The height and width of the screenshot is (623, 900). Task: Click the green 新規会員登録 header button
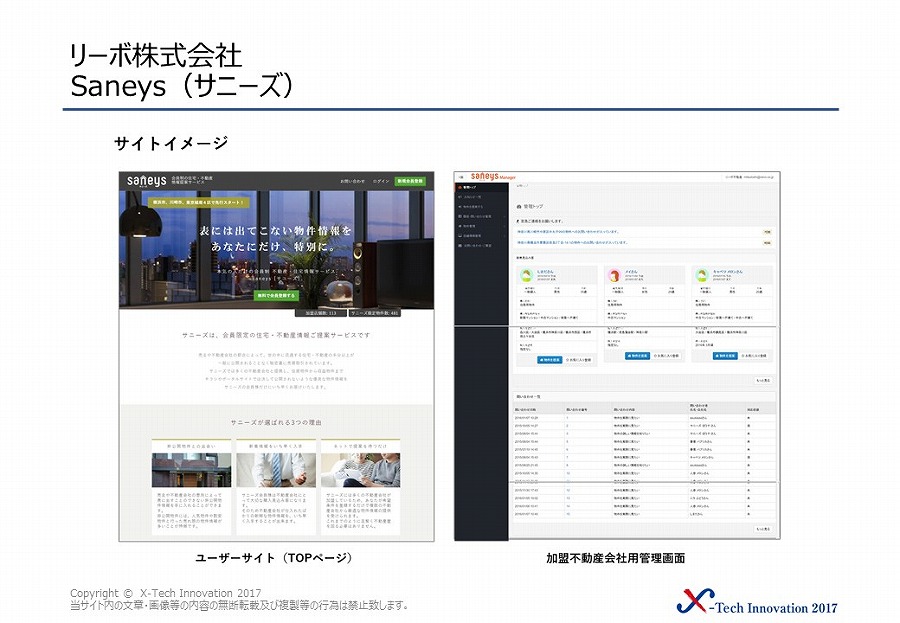410,181
